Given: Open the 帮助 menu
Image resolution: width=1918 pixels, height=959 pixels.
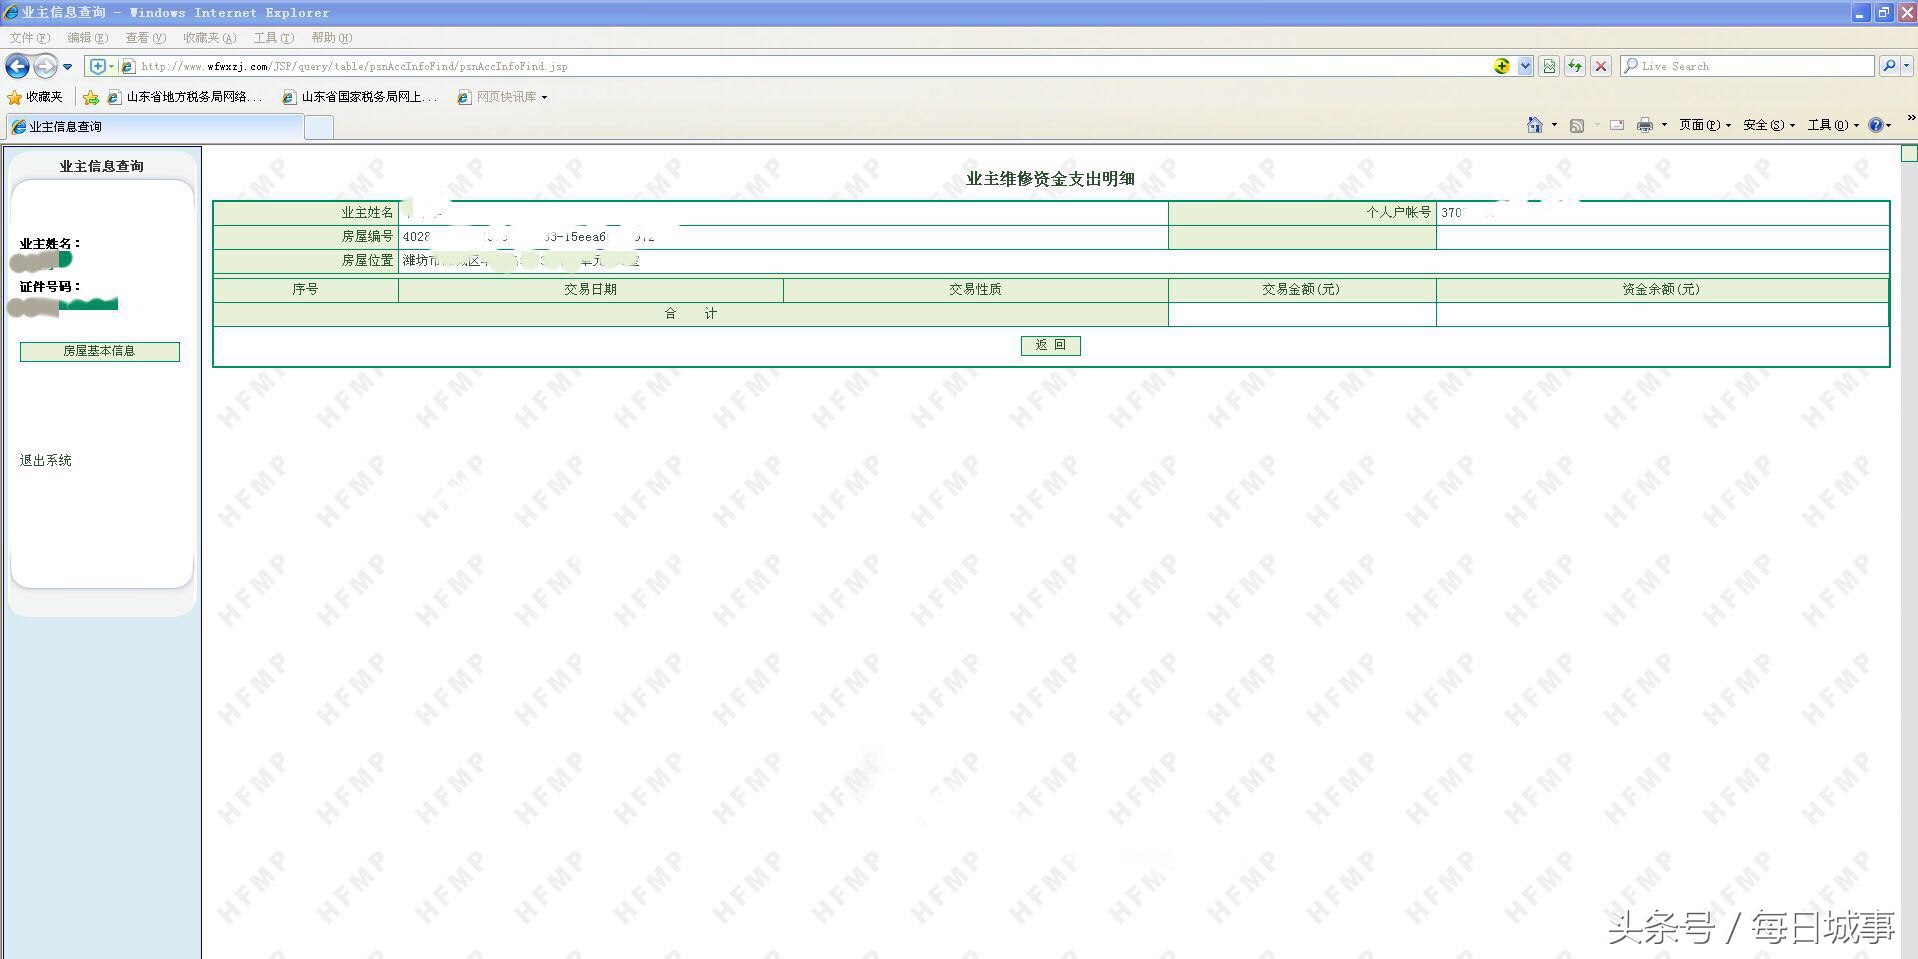Looking at the screenshot, I should pyautogui.click(x=331, y=38).
